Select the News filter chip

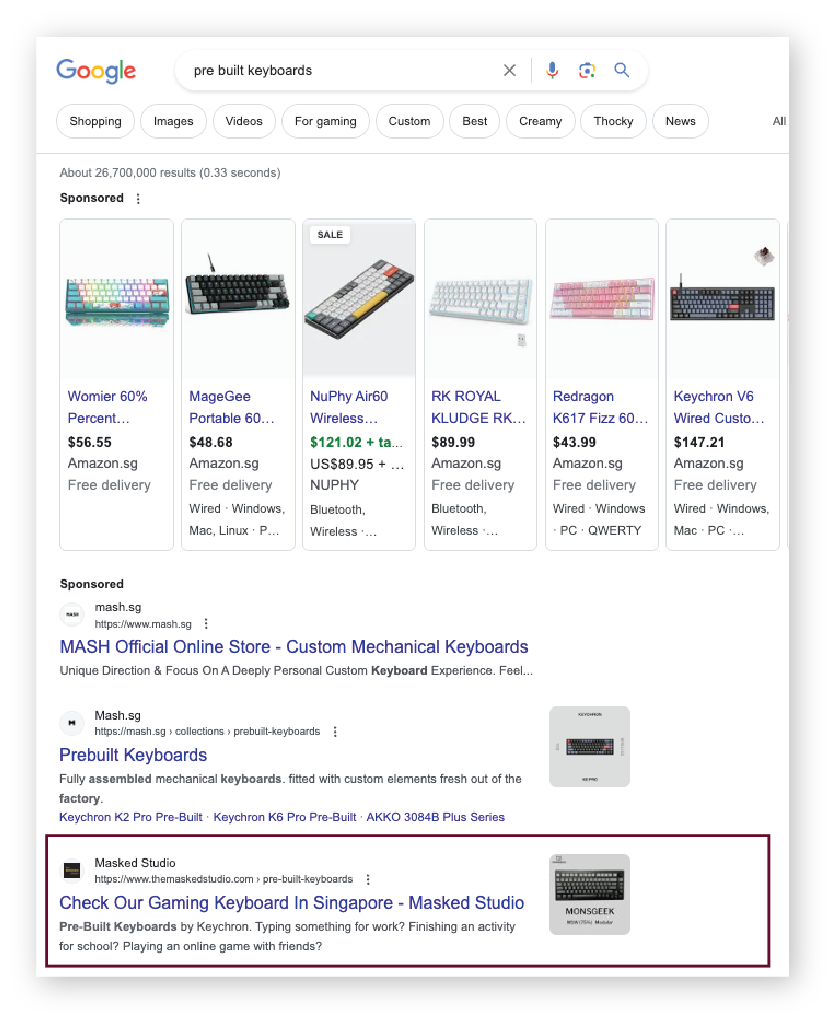coord(681,121)
